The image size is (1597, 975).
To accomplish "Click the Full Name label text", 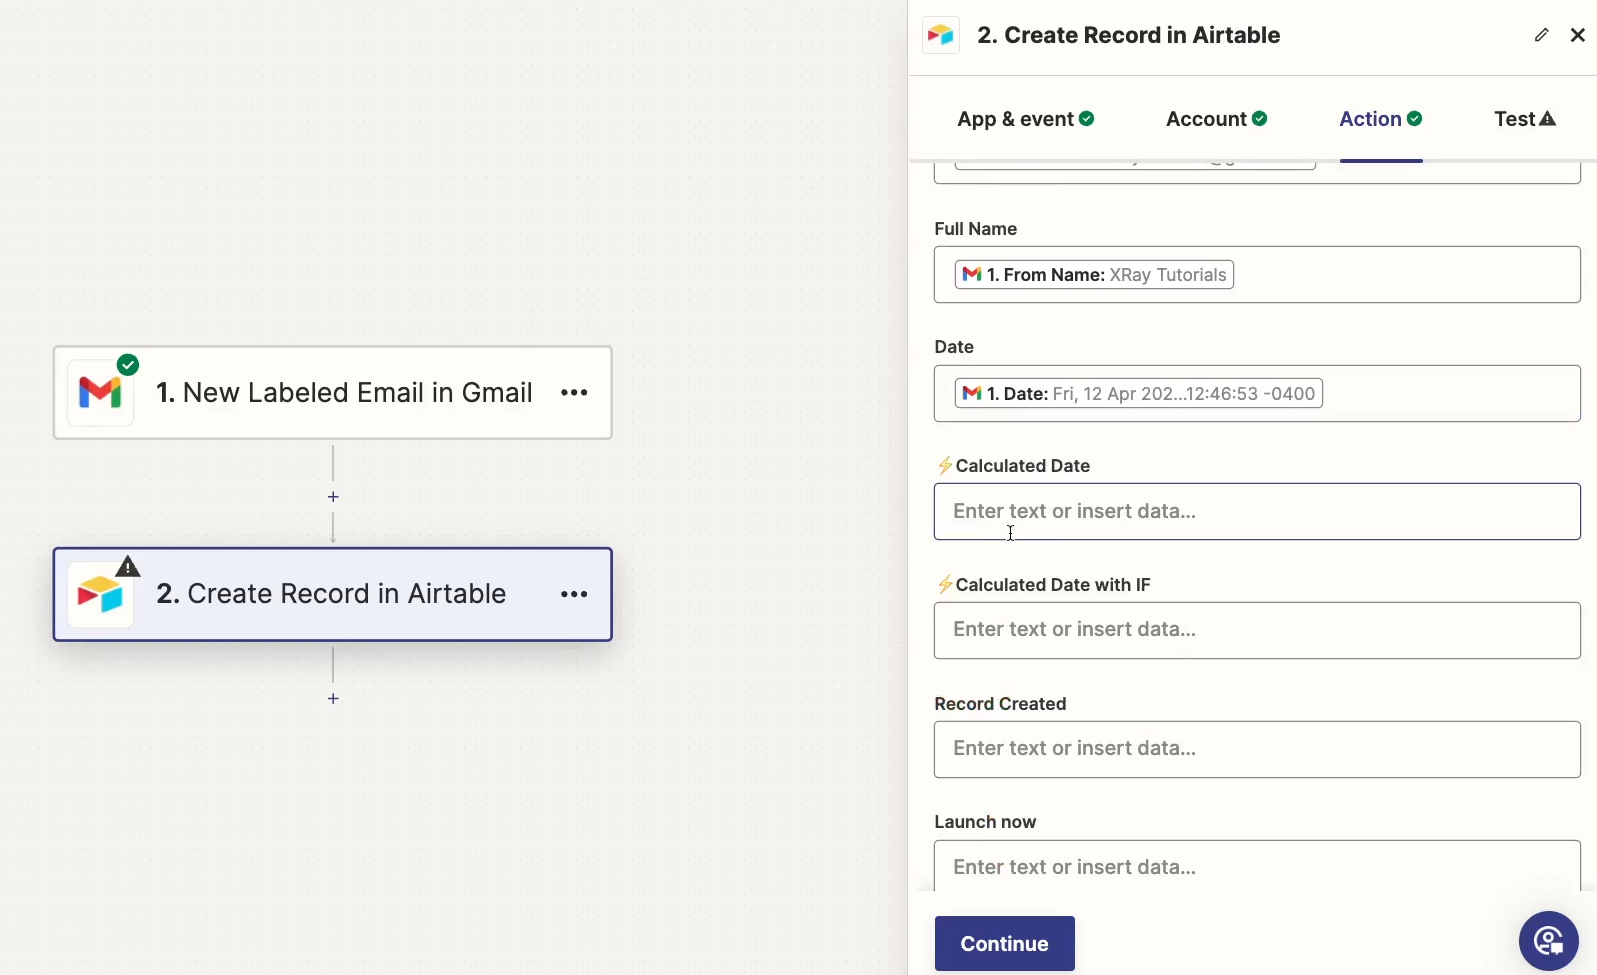I will pos(975,229).
